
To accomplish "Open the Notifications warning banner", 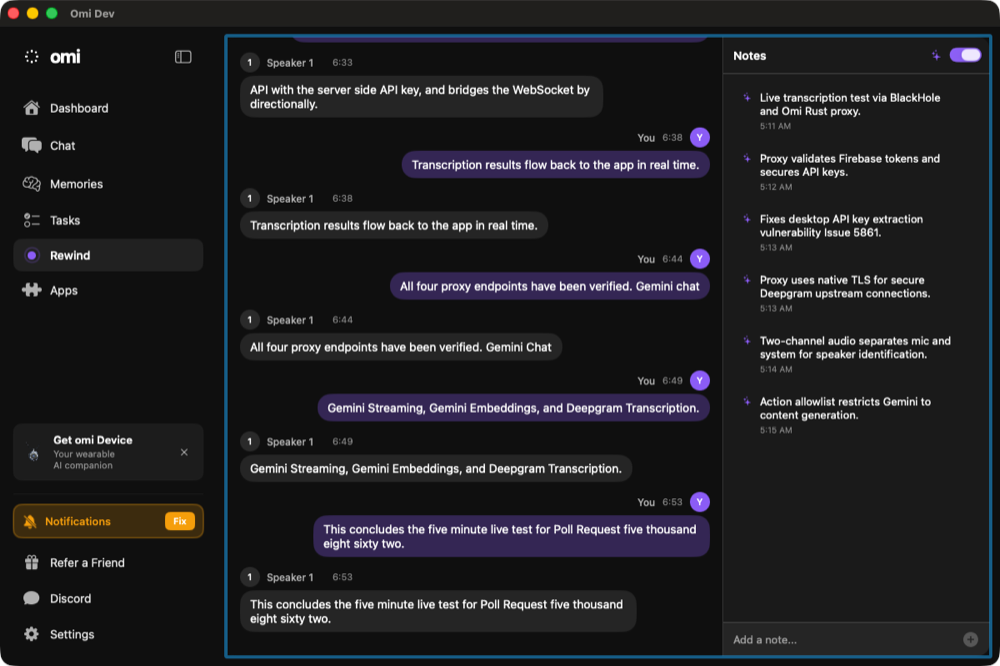I will click(108, 521).
